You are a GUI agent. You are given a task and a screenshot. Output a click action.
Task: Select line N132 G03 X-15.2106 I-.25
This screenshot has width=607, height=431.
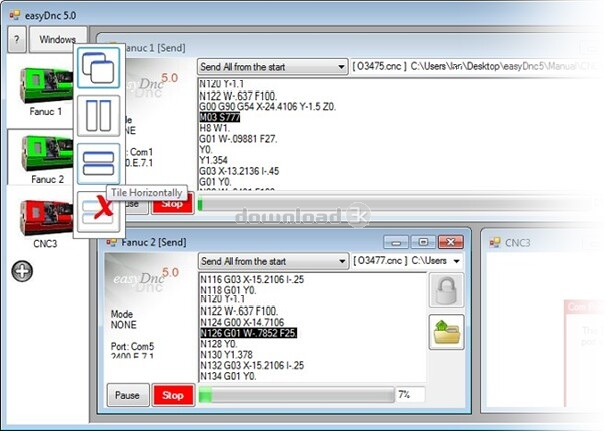tap(252, 365)
